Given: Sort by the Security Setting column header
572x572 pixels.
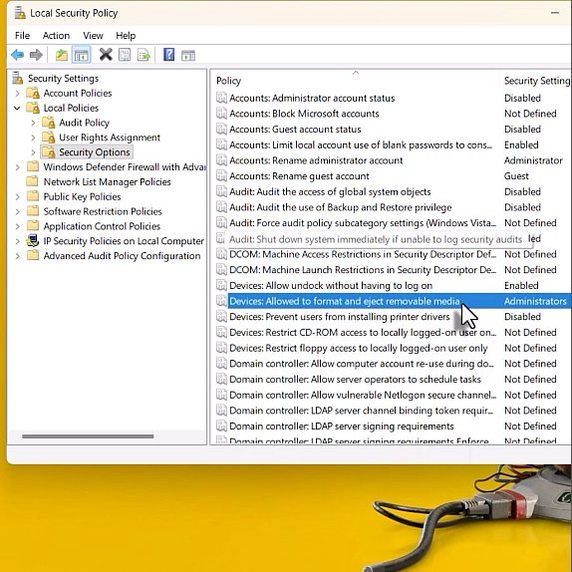Looking at the screenshot, I should (536, 81).
